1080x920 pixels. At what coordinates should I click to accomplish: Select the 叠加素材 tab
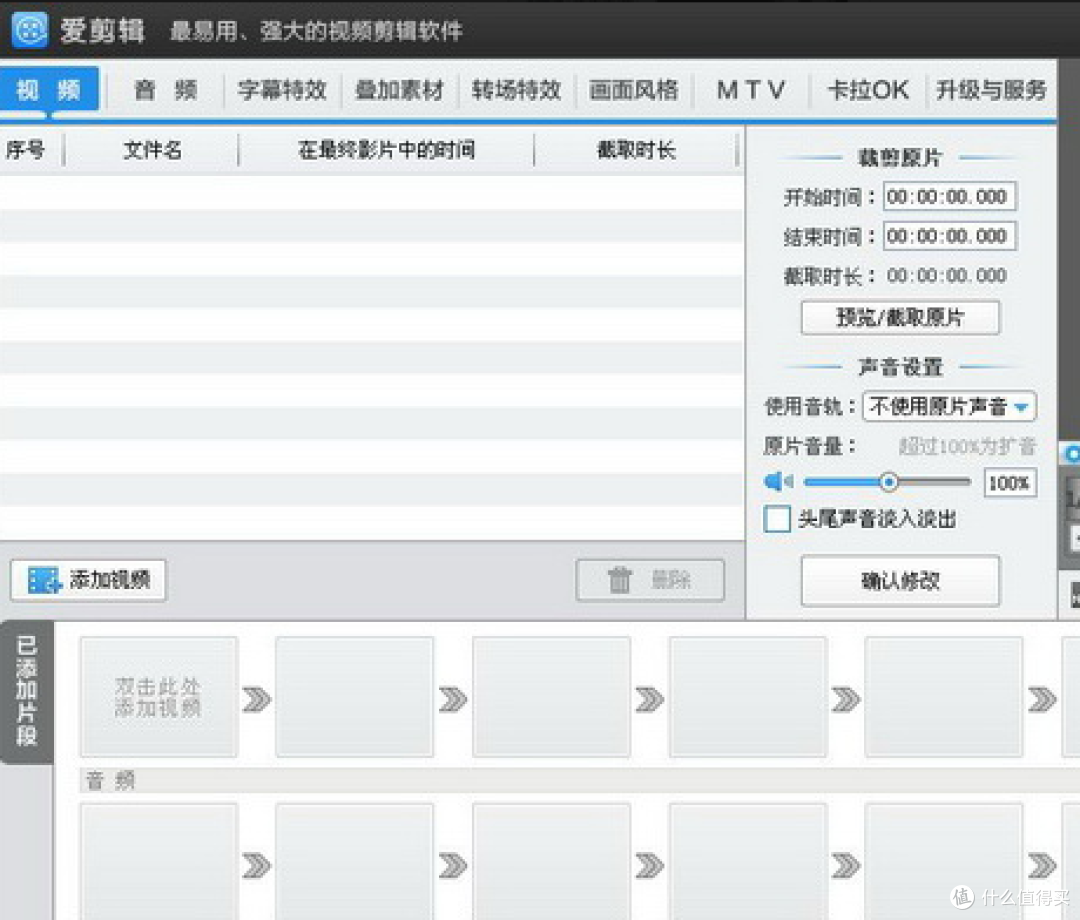click(399, 90)
